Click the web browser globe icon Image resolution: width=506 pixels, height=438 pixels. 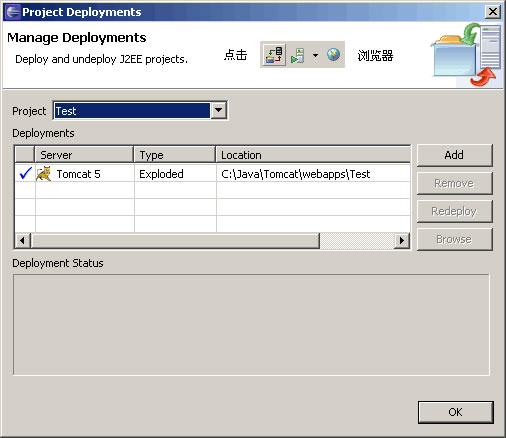pyautogui.click(x=333, y=54)
